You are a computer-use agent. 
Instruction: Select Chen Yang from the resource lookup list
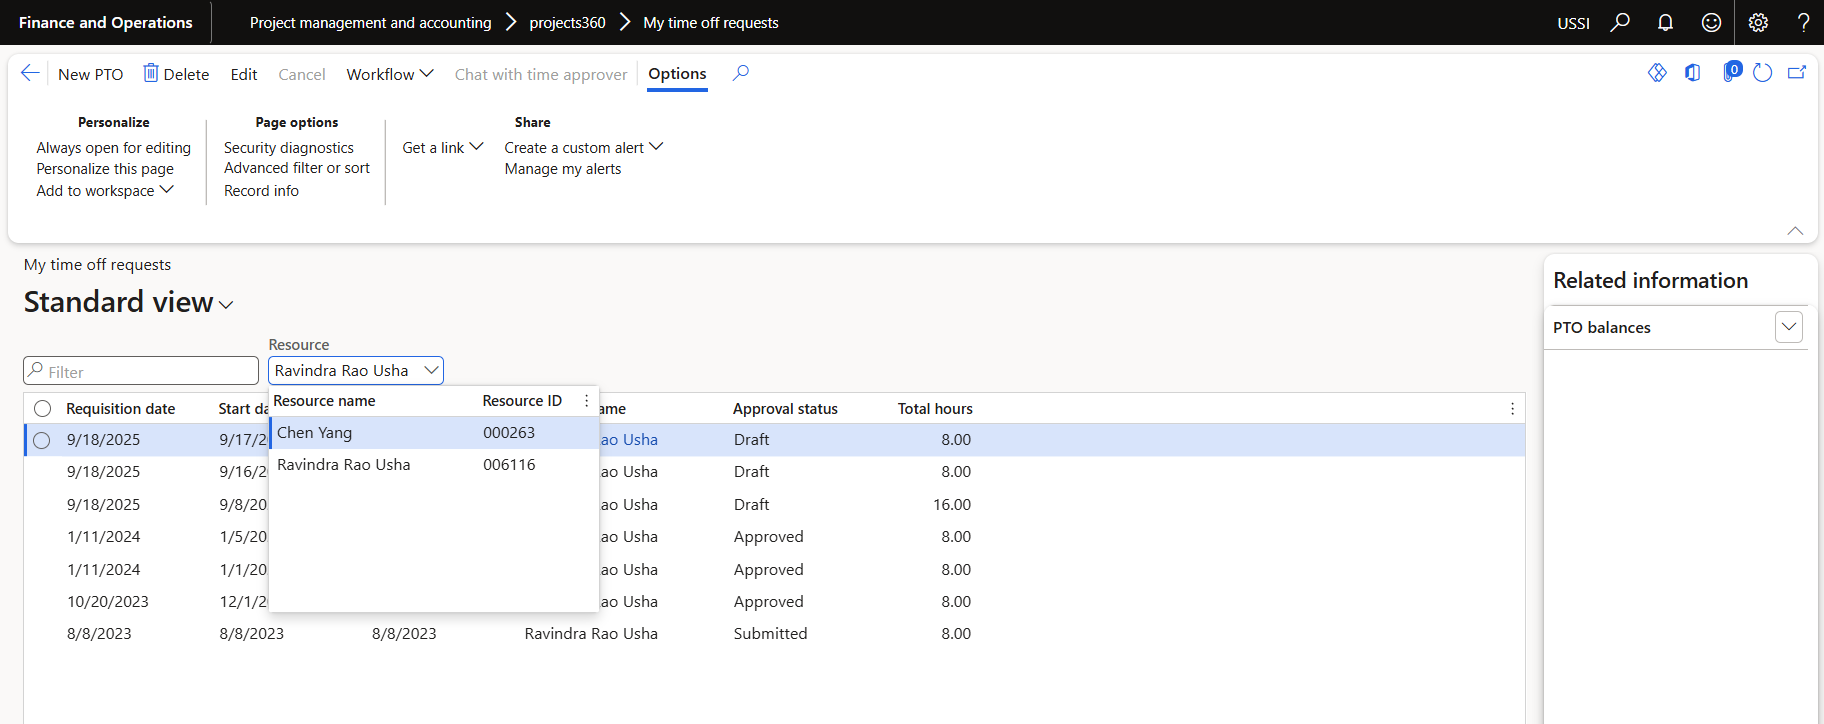[x=315, y=433]
